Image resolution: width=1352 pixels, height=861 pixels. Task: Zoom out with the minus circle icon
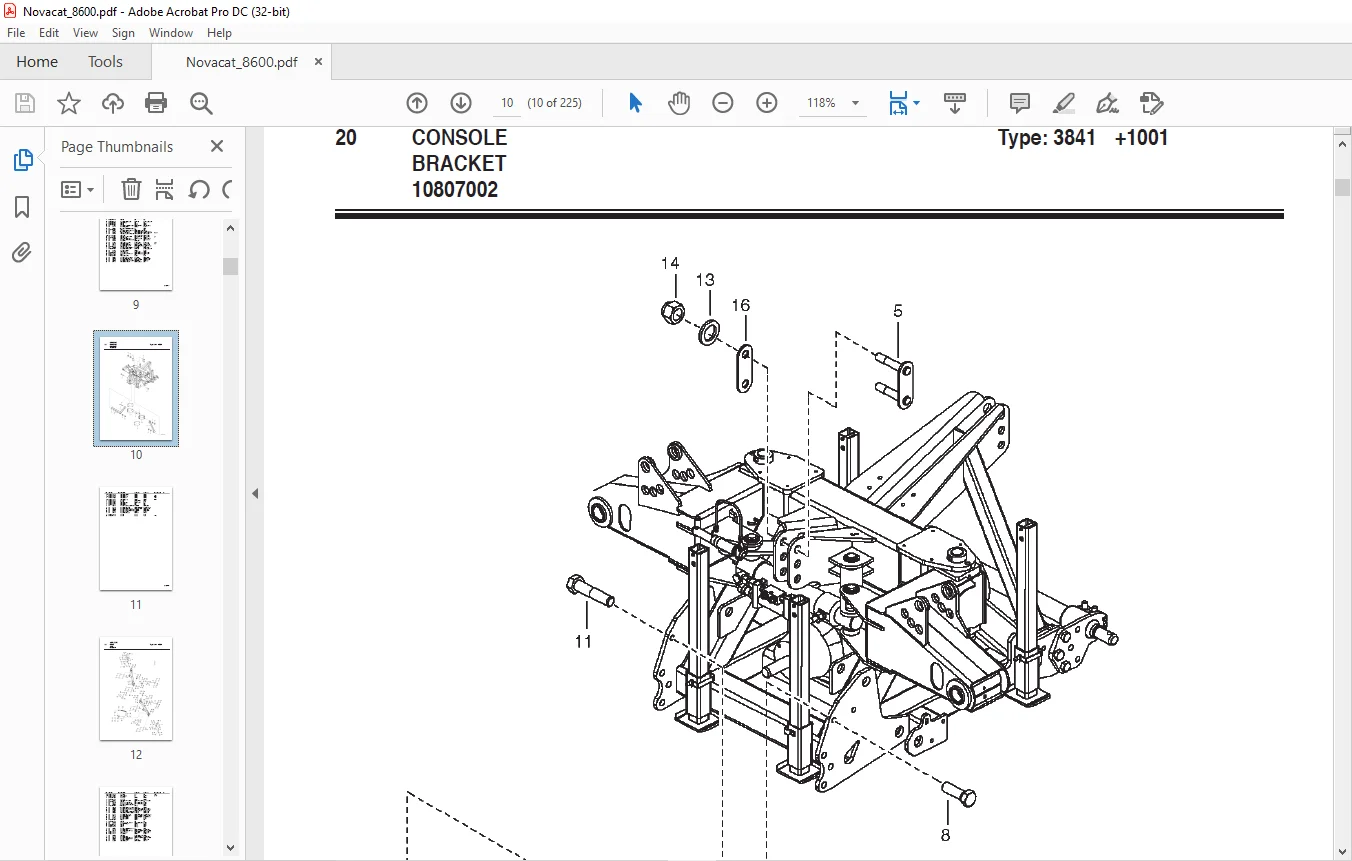click(x=723, y=103)
